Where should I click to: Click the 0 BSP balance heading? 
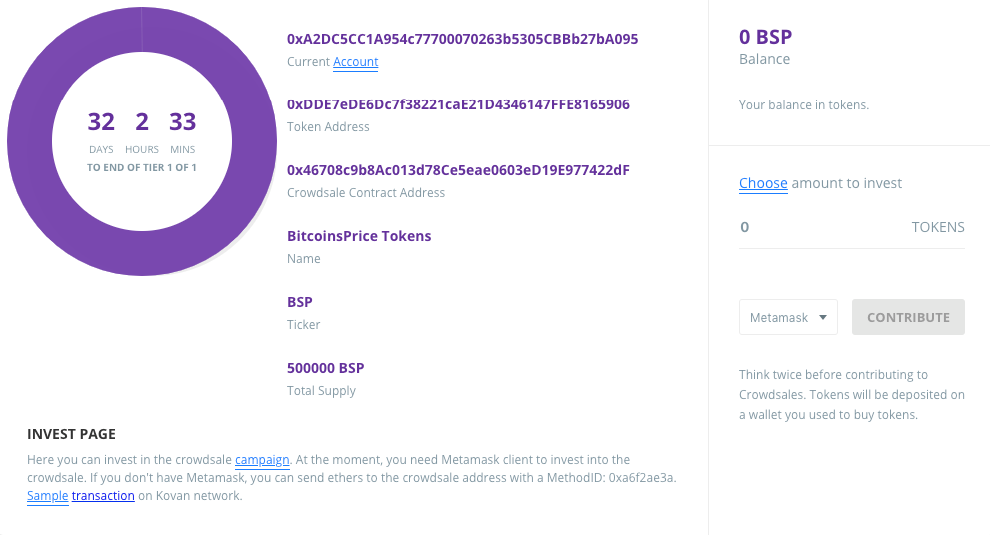[x=765, y=37]
